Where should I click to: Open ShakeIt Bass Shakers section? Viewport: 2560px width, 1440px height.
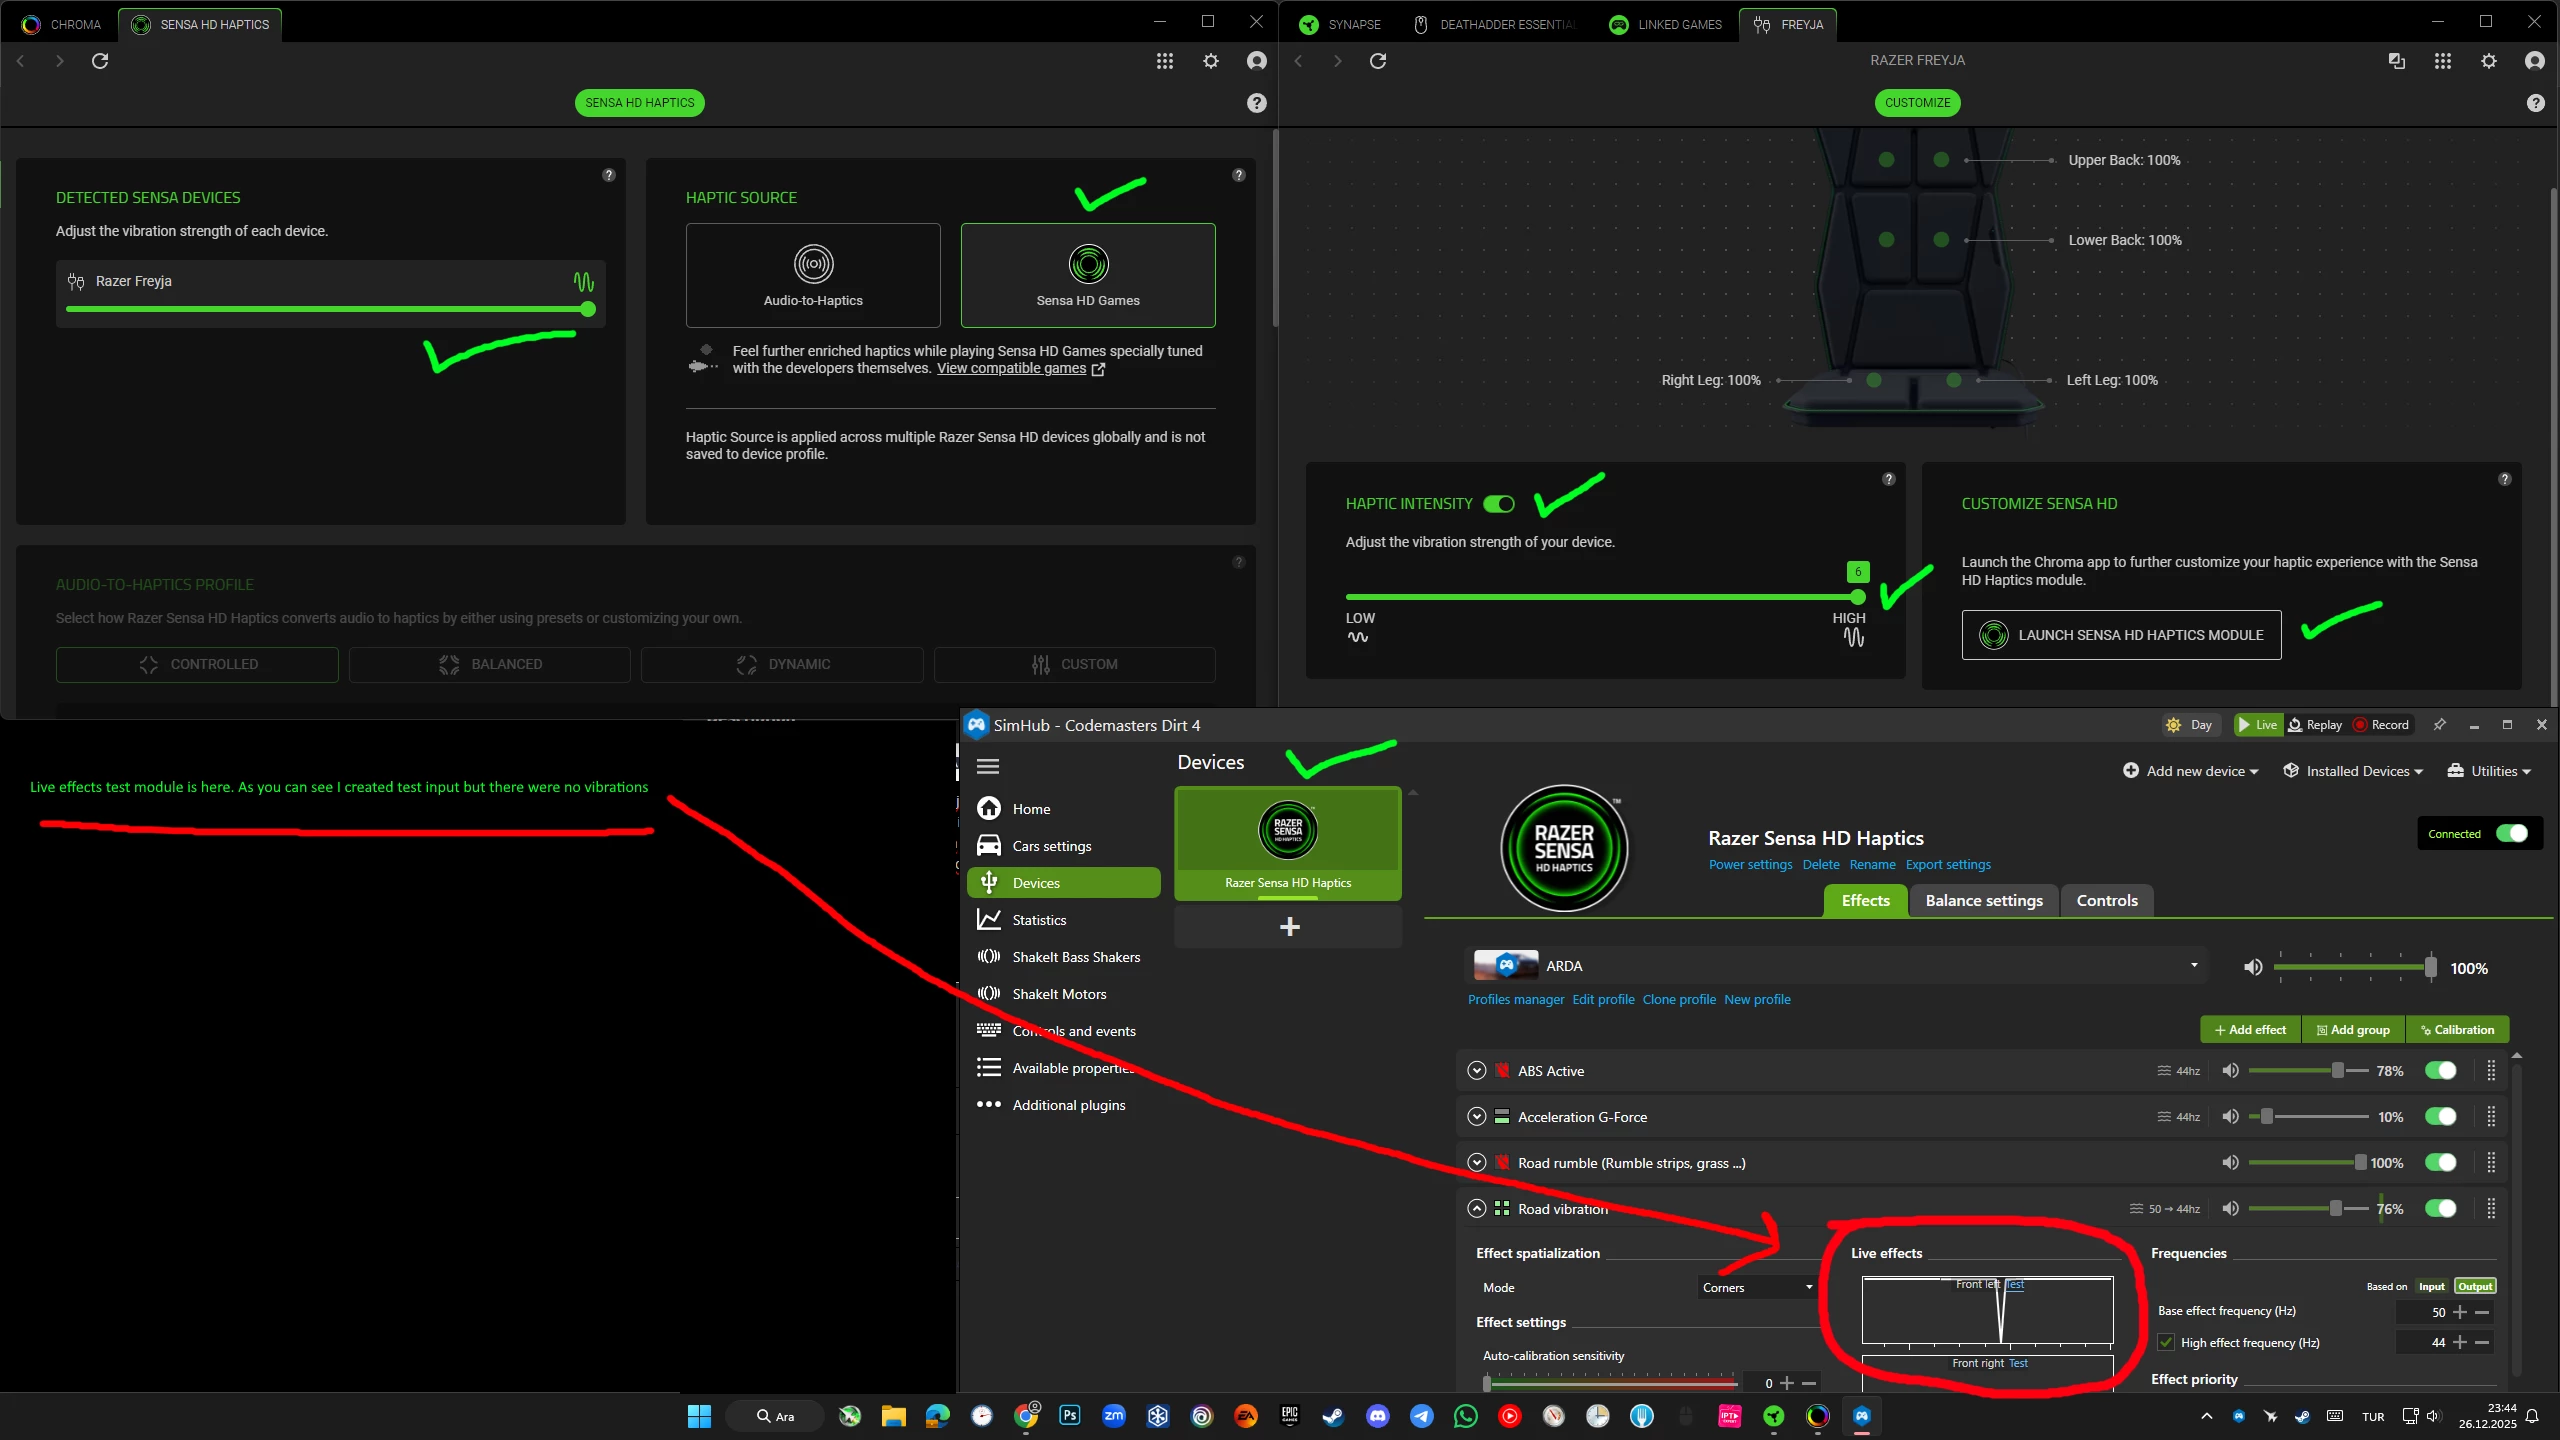(1075, 957)
